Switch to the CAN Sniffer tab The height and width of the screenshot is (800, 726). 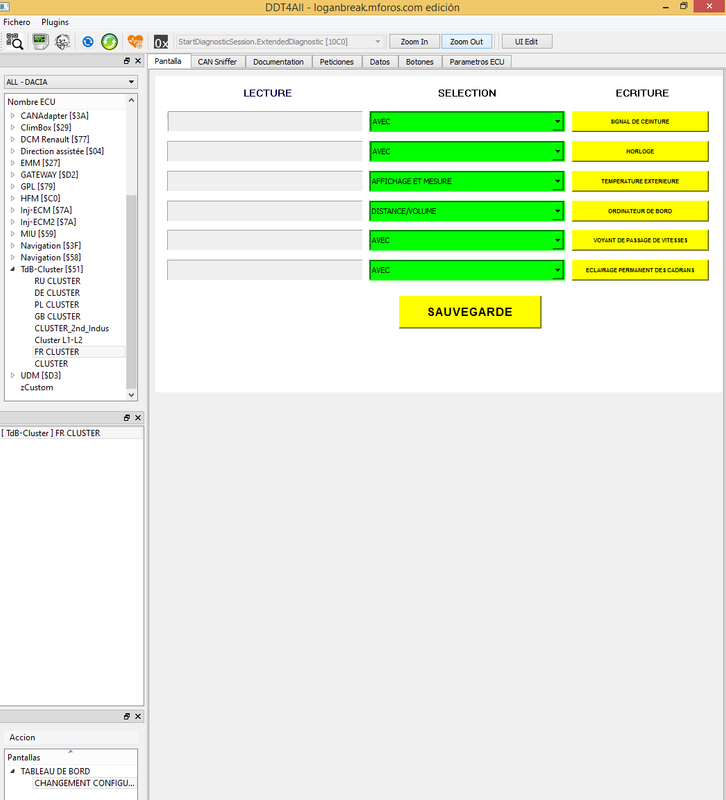[x=217, y=62]
